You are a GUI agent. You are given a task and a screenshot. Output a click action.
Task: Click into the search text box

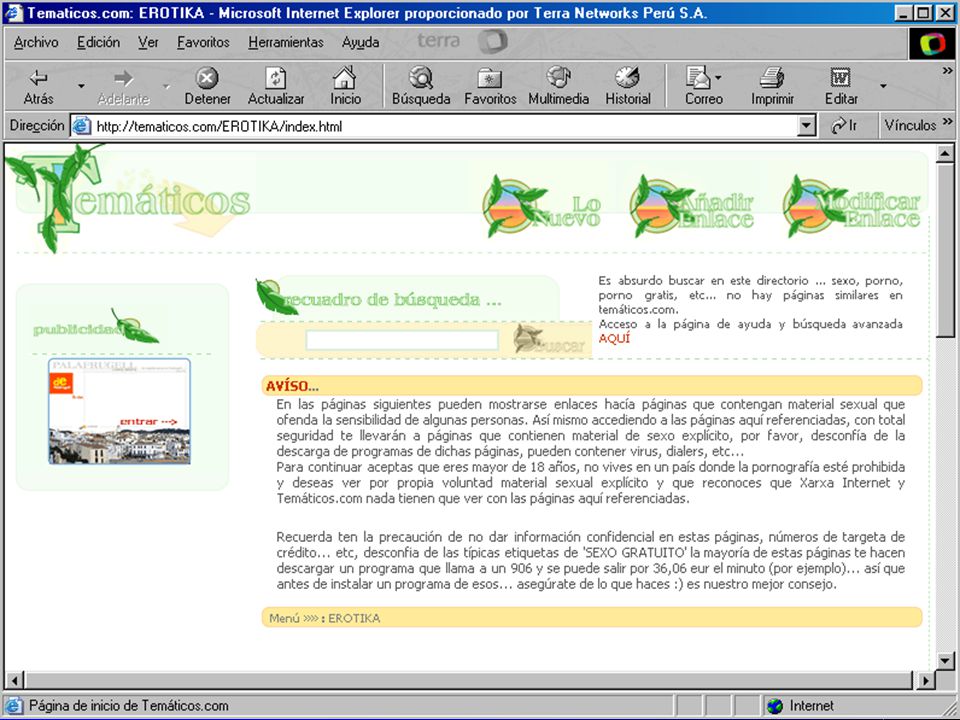click(402, 340)
